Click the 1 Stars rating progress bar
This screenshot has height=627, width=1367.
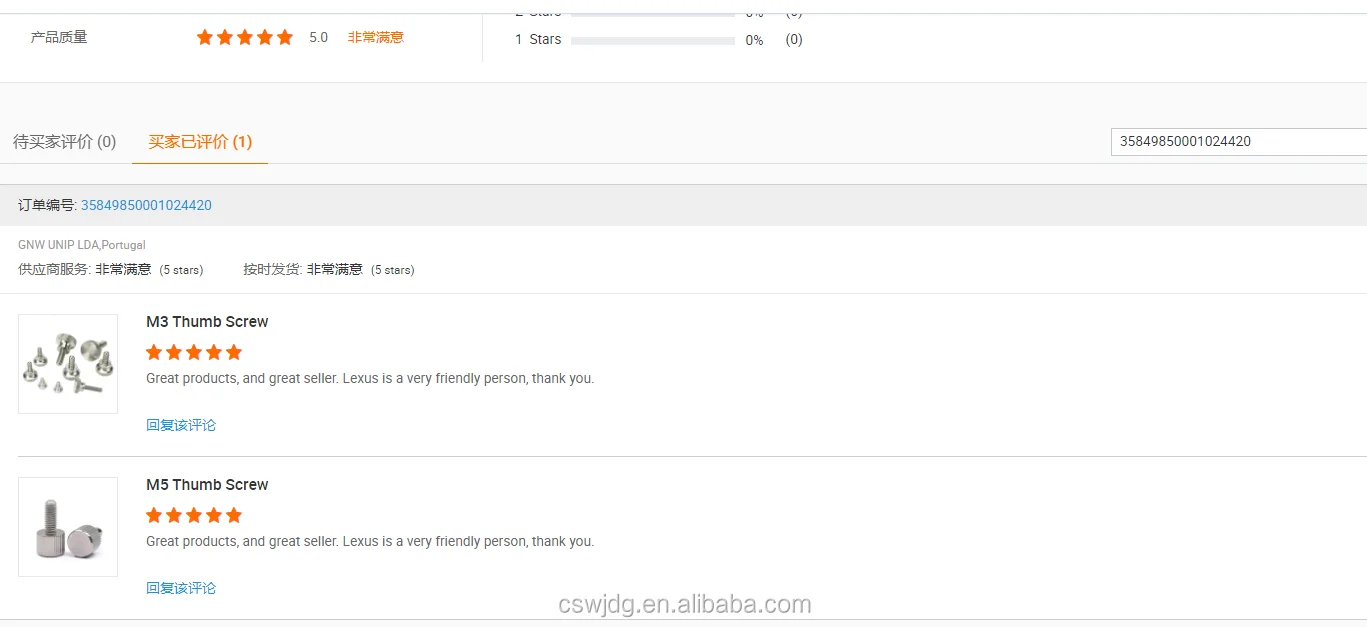coord(653,41)
